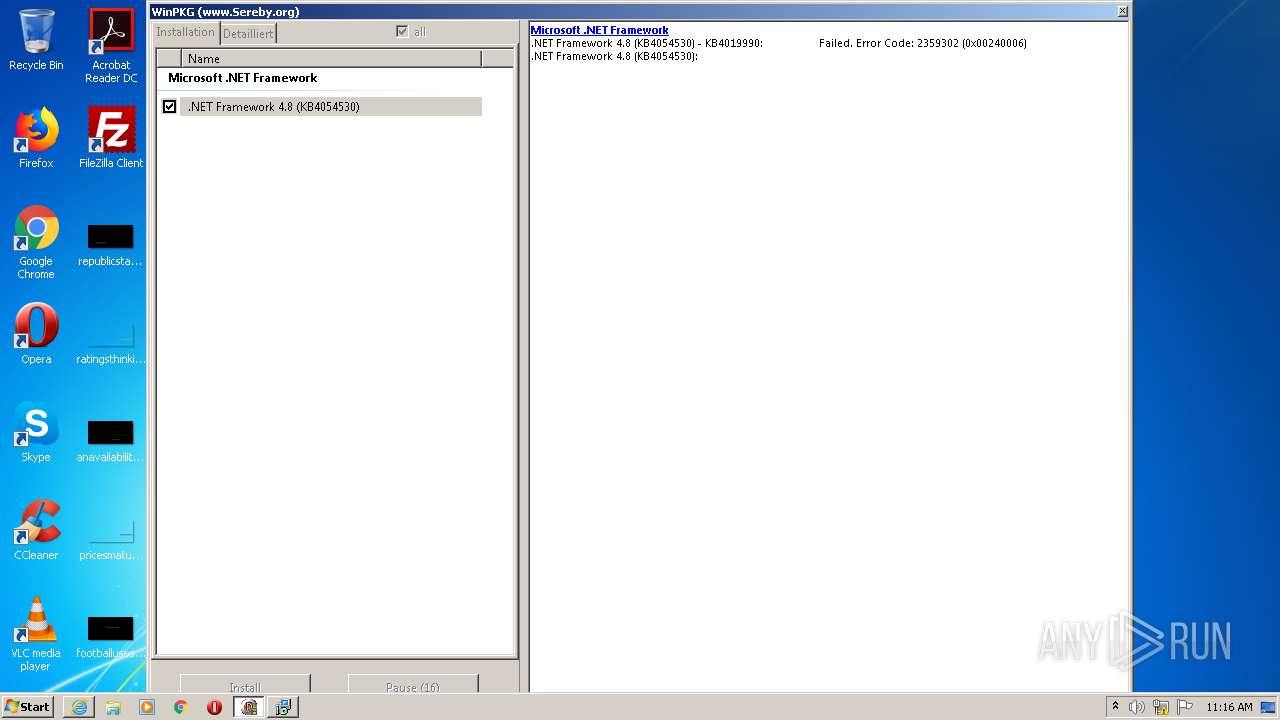Select the Google Chrome desktop shortcut
The width and height of the screenshot is (1280, 720).
(x=36, y=242)
